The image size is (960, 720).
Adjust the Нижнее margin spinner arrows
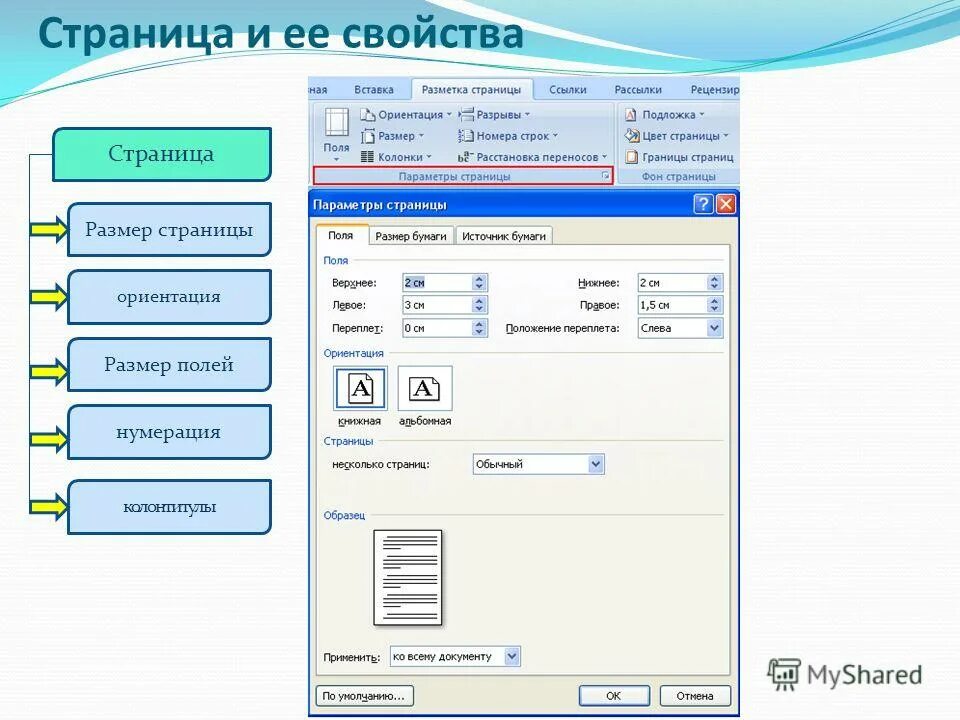coord(714,282)
